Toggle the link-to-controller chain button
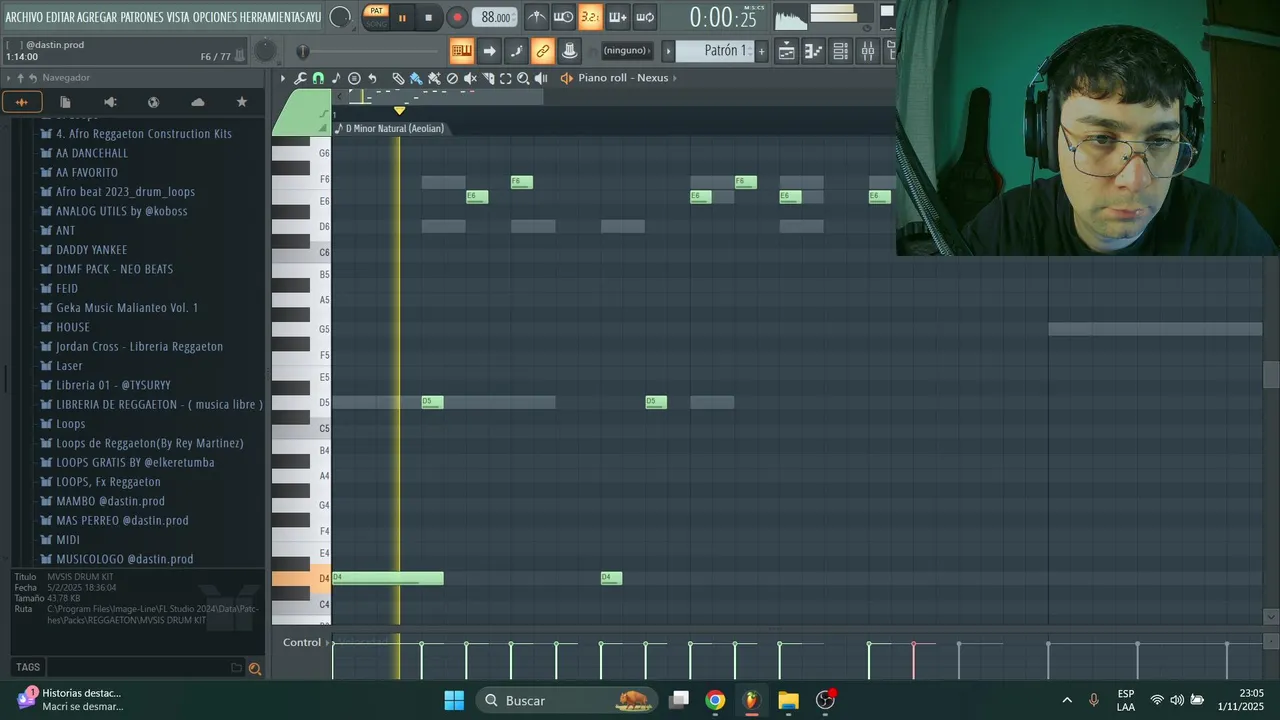This screenshot has height=720, width=1280. [541, 51]
